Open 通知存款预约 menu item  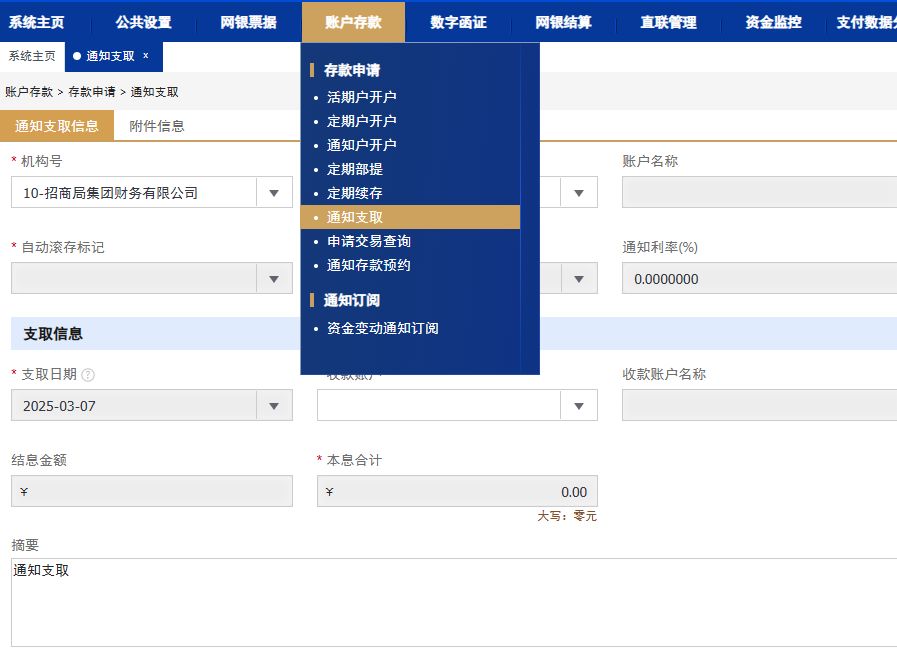tap(368, 265)
